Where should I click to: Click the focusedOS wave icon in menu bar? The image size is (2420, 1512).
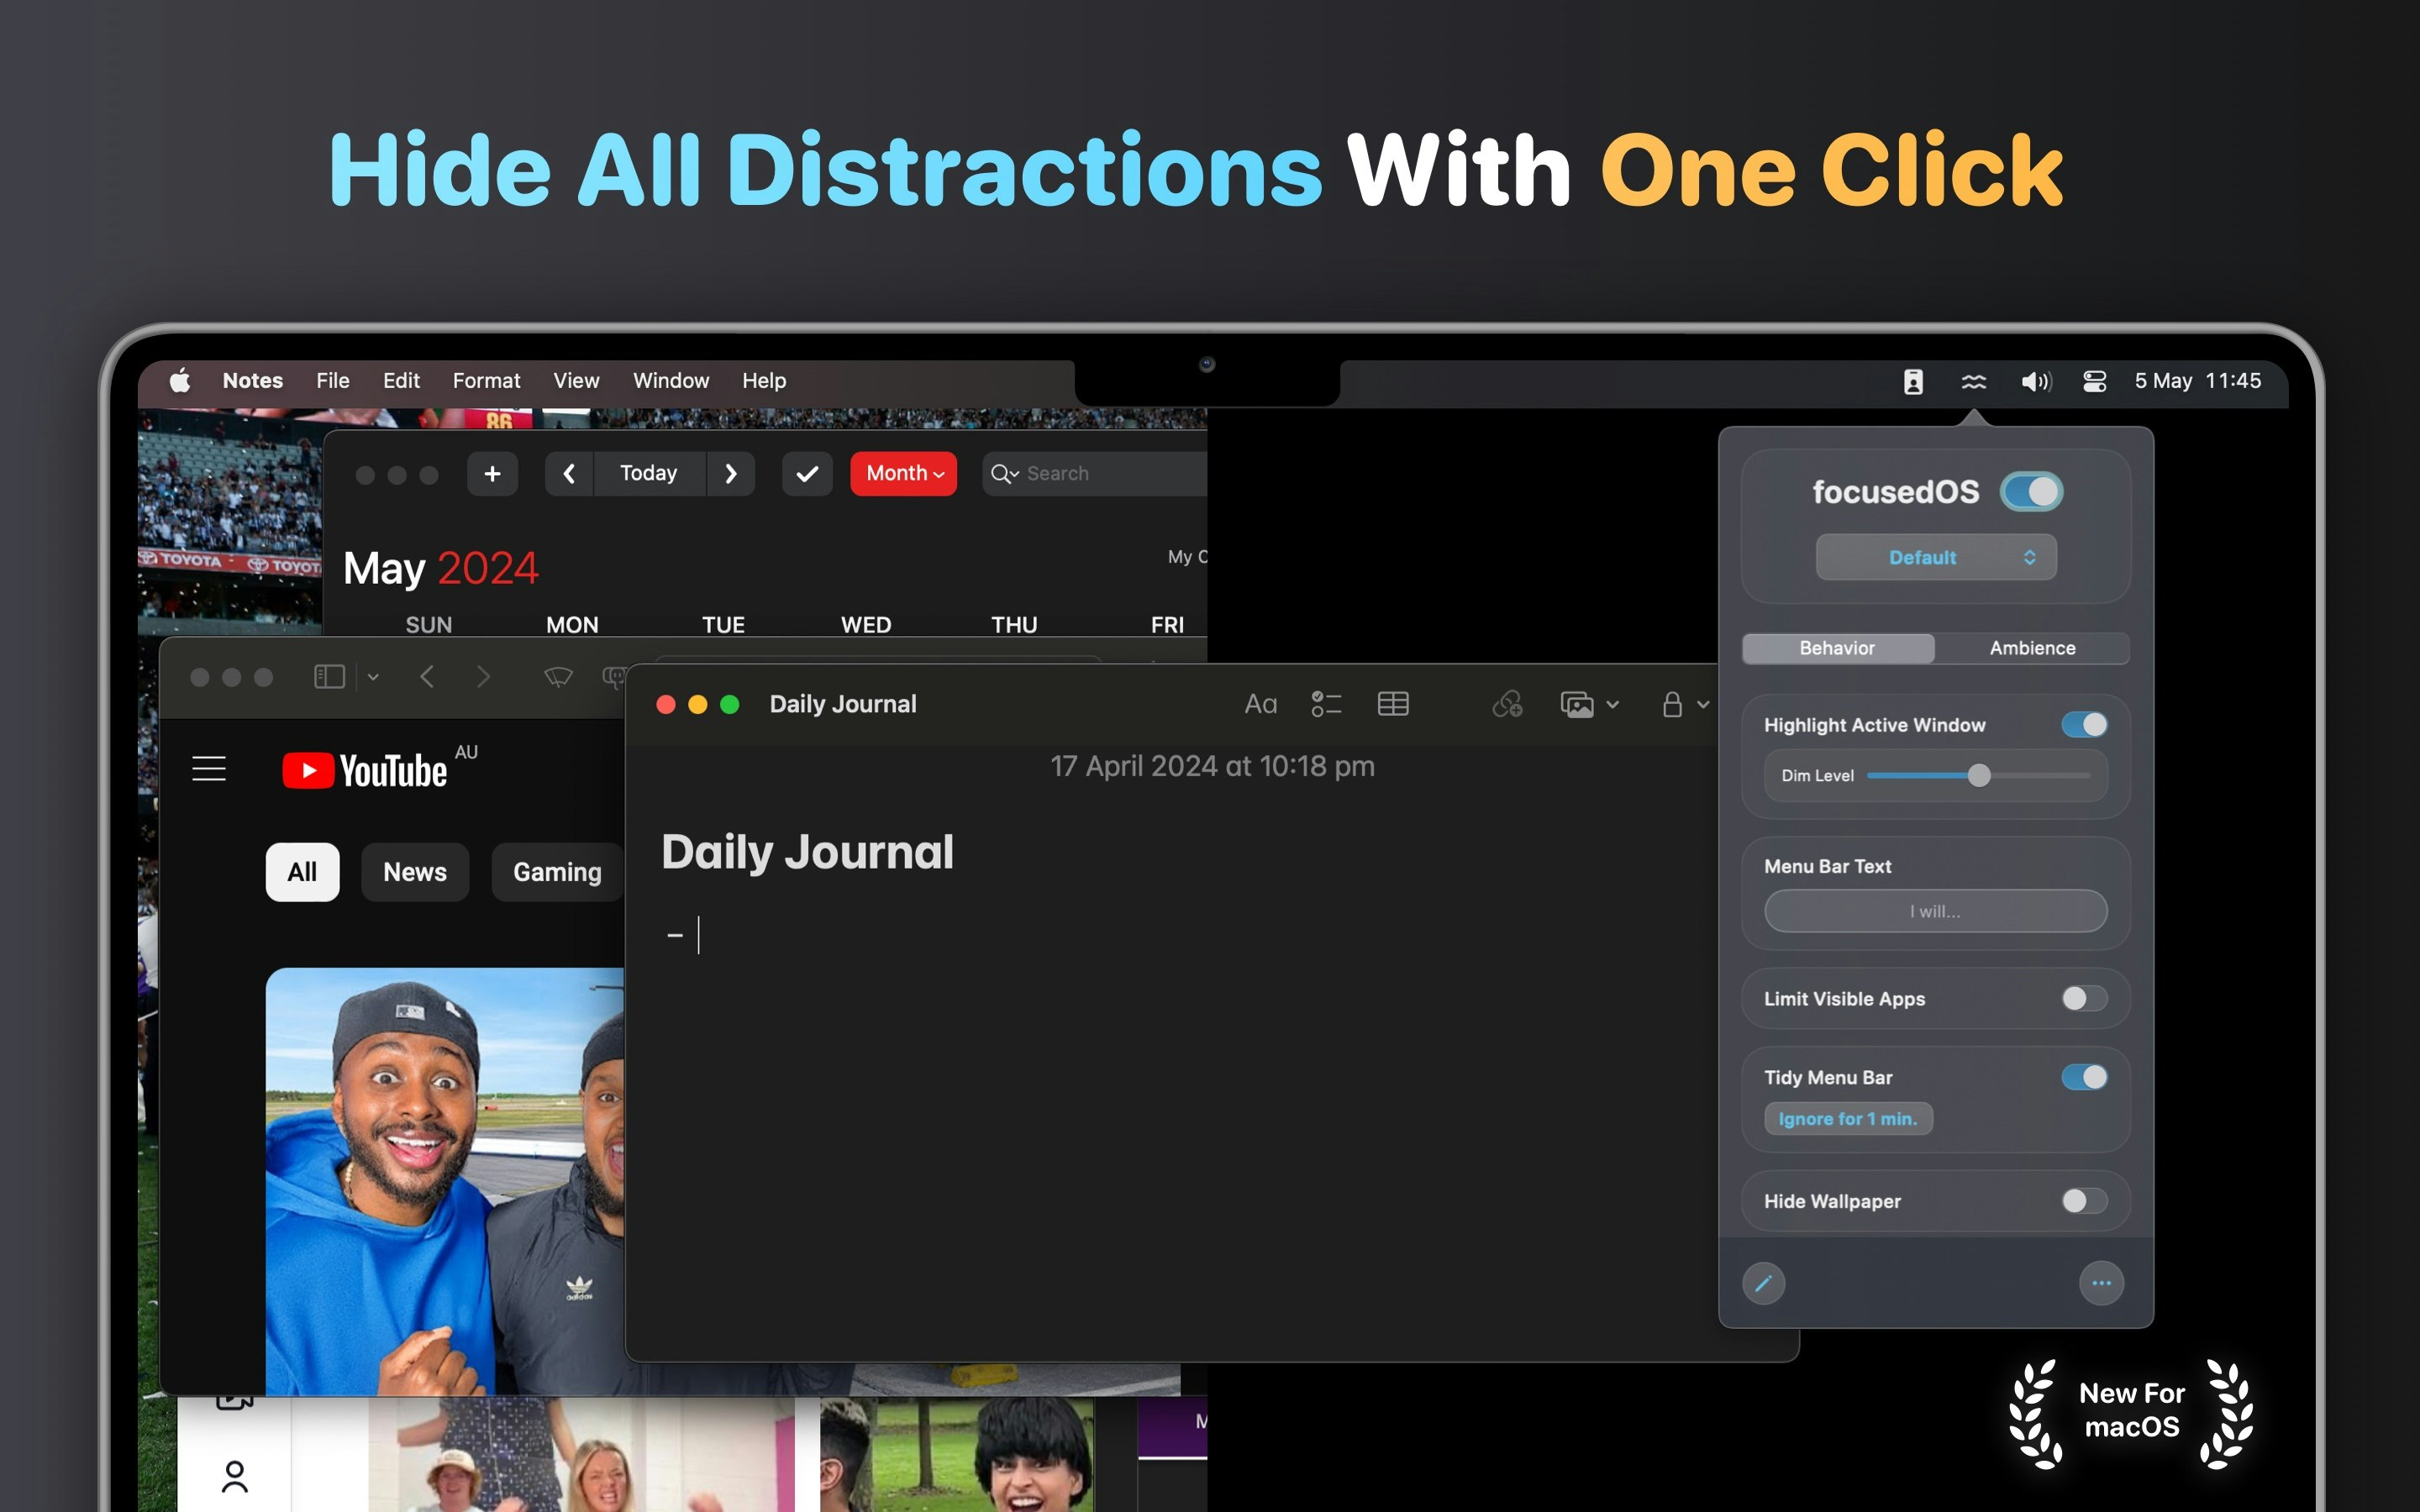click(1973, 382)
